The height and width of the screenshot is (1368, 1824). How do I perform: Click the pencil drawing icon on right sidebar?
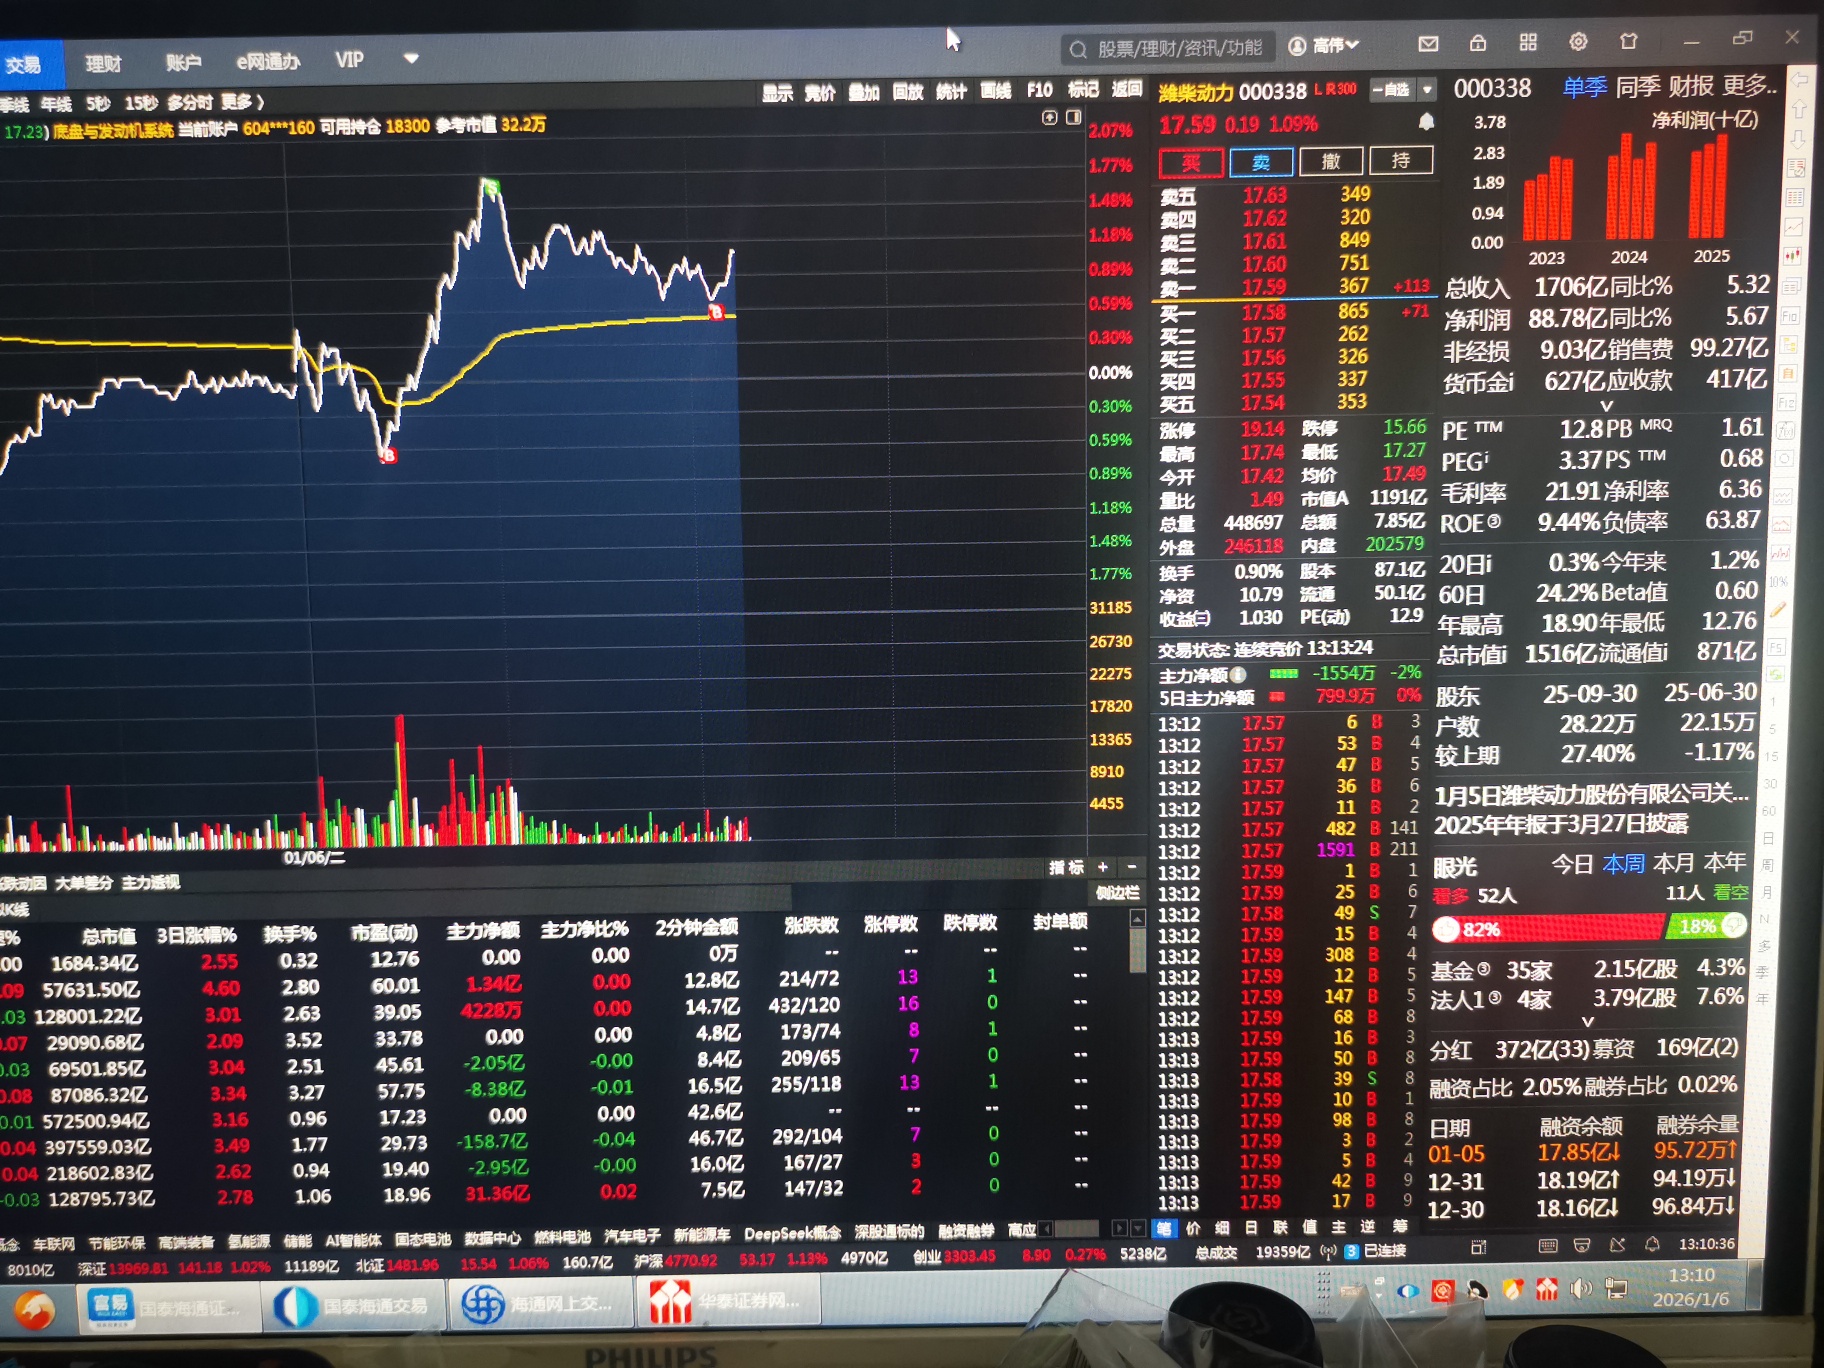coord(1777,609)
